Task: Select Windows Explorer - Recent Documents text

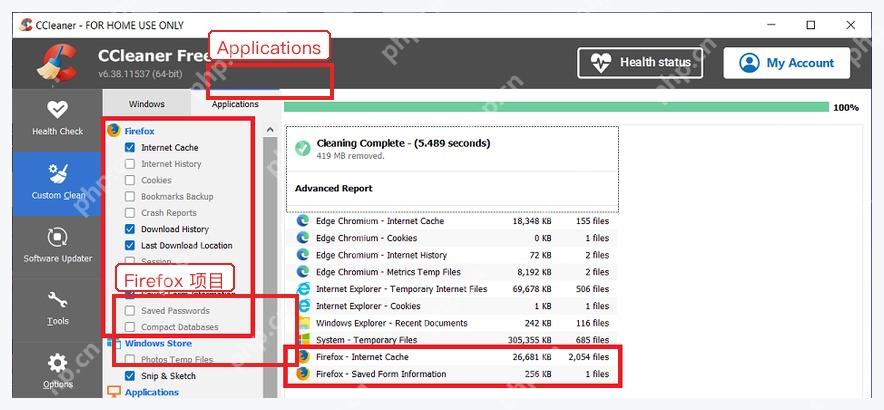Action: 391,323
